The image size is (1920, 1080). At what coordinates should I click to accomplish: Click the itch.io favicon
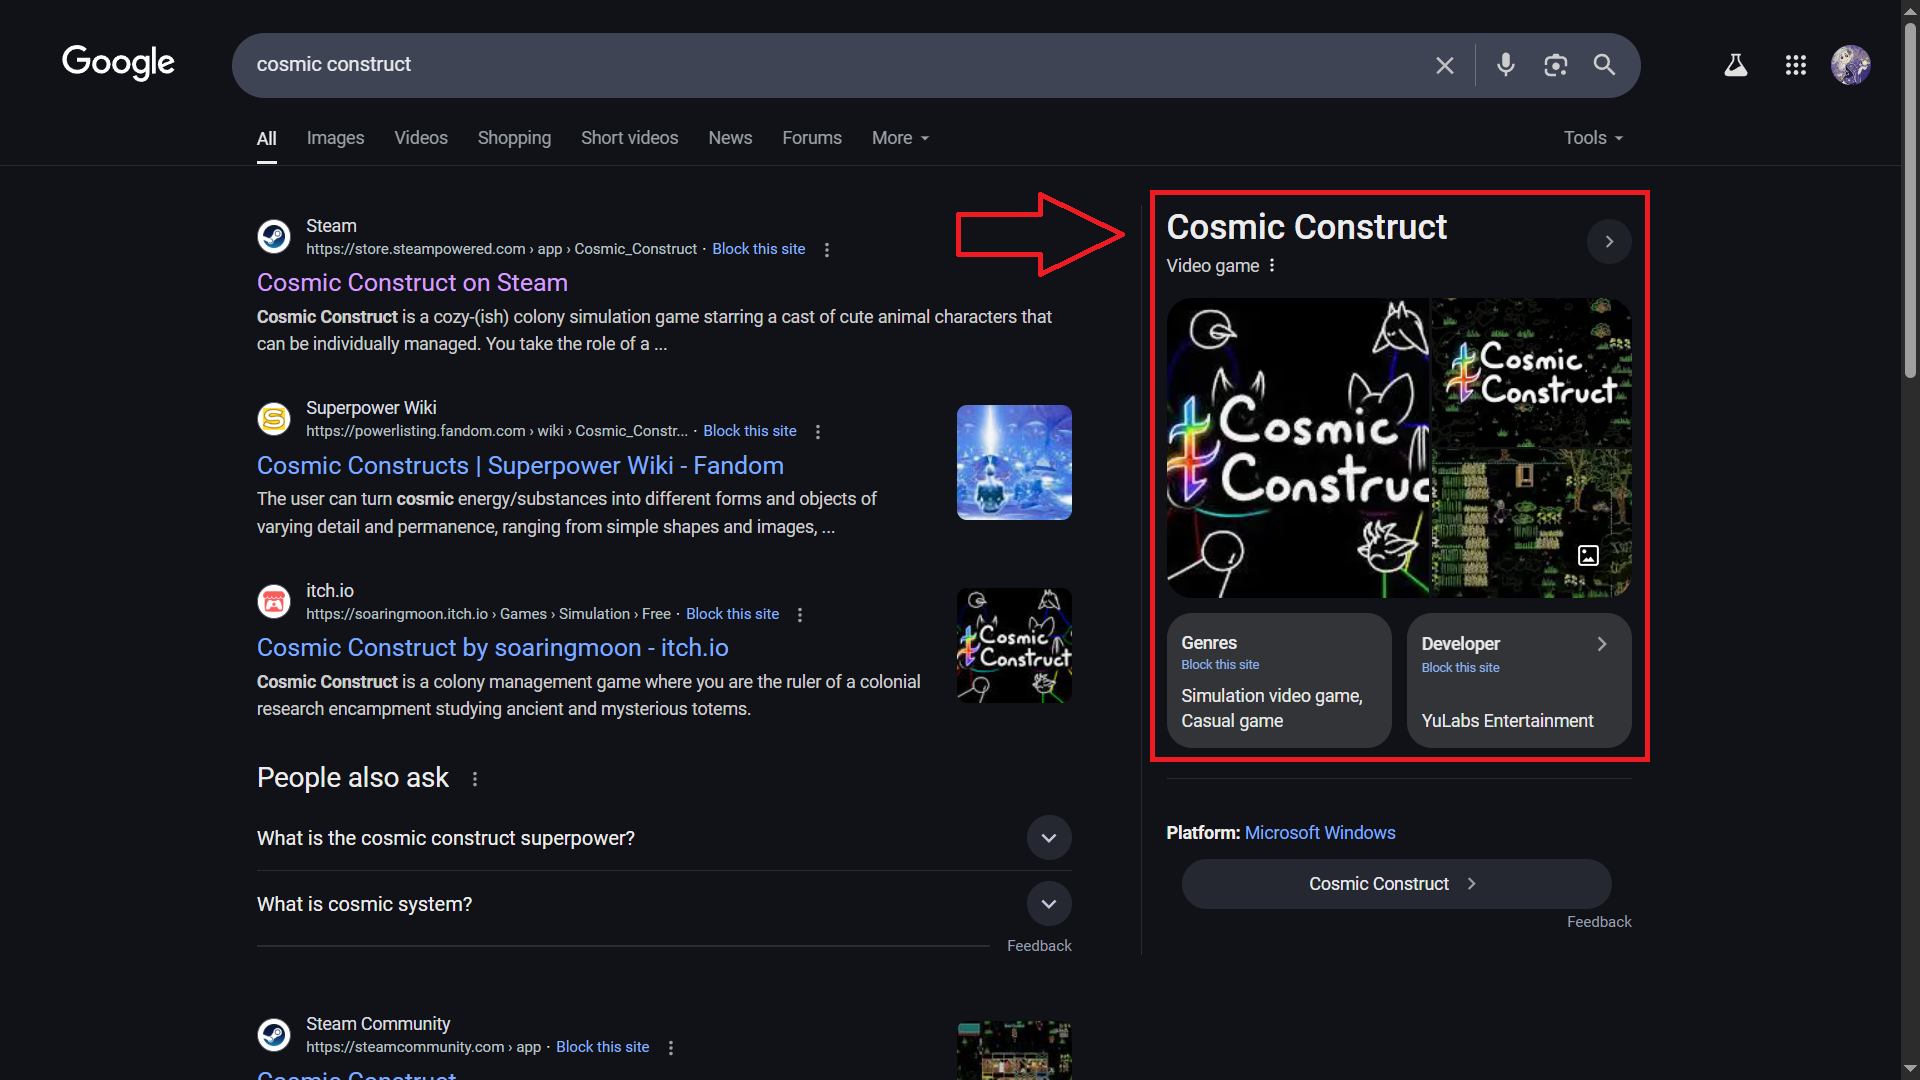[x=274, y=602]
